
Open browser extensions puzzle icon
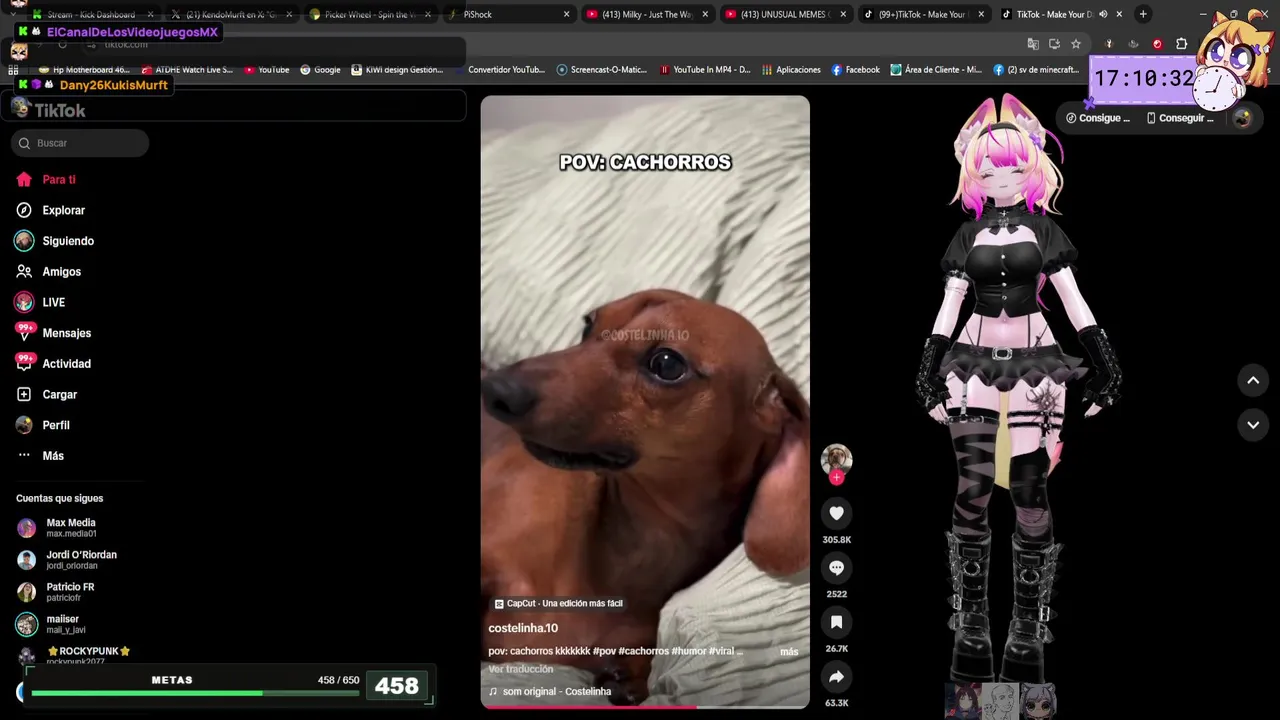coord(1182,44)
